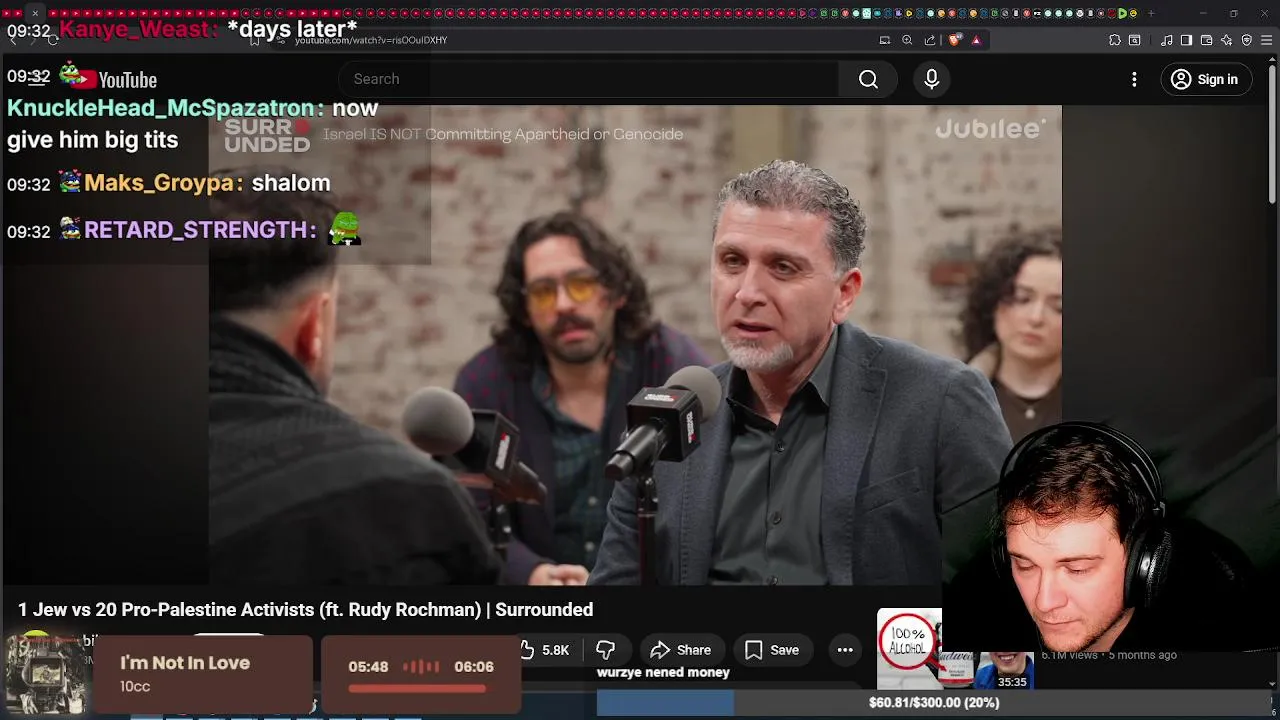Click Brave Shields lion icon in address bar

click(x=955, y=40)
